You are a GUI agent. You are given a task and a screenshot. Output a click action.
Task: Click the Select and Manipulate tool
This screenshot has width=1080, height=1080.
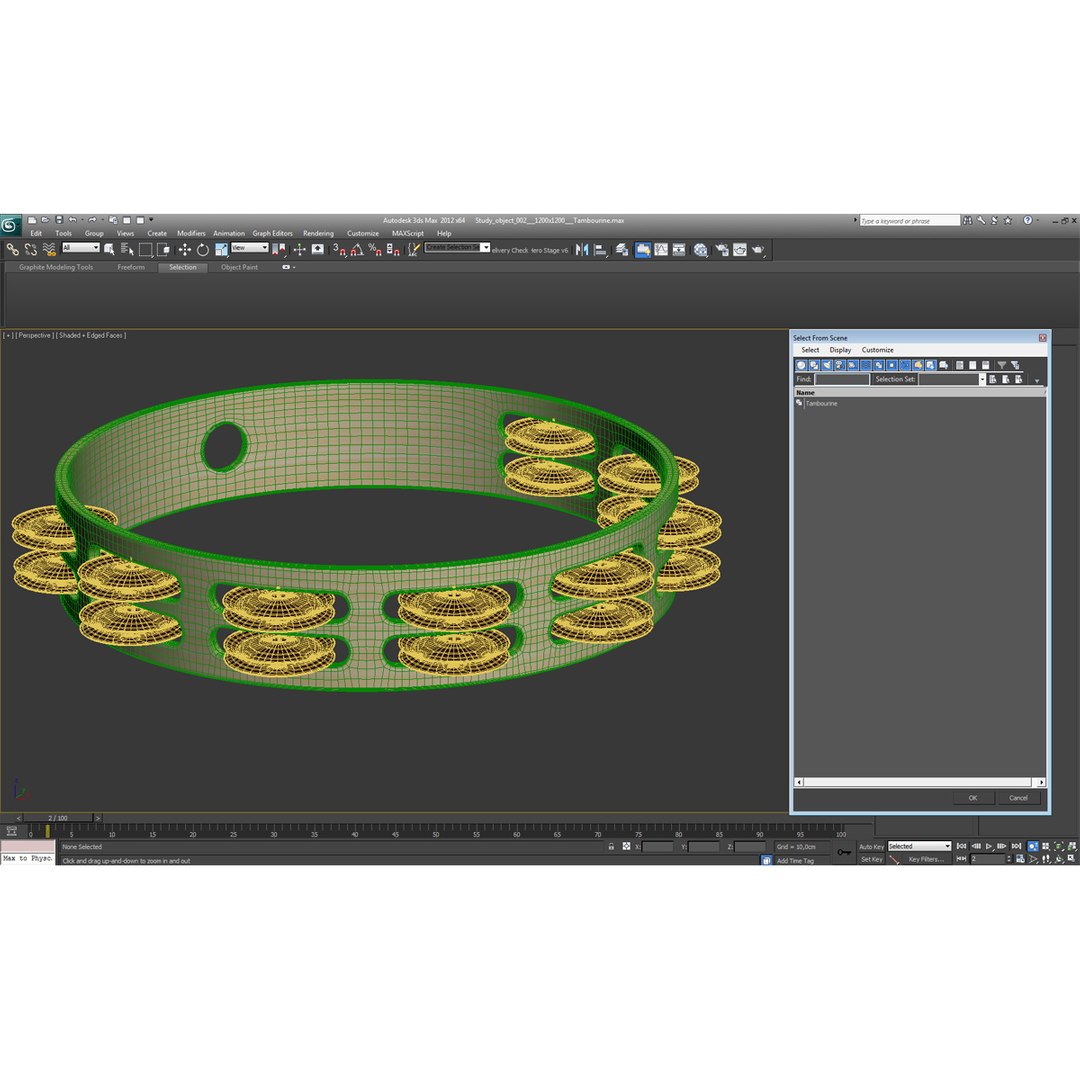click(299, 249)
